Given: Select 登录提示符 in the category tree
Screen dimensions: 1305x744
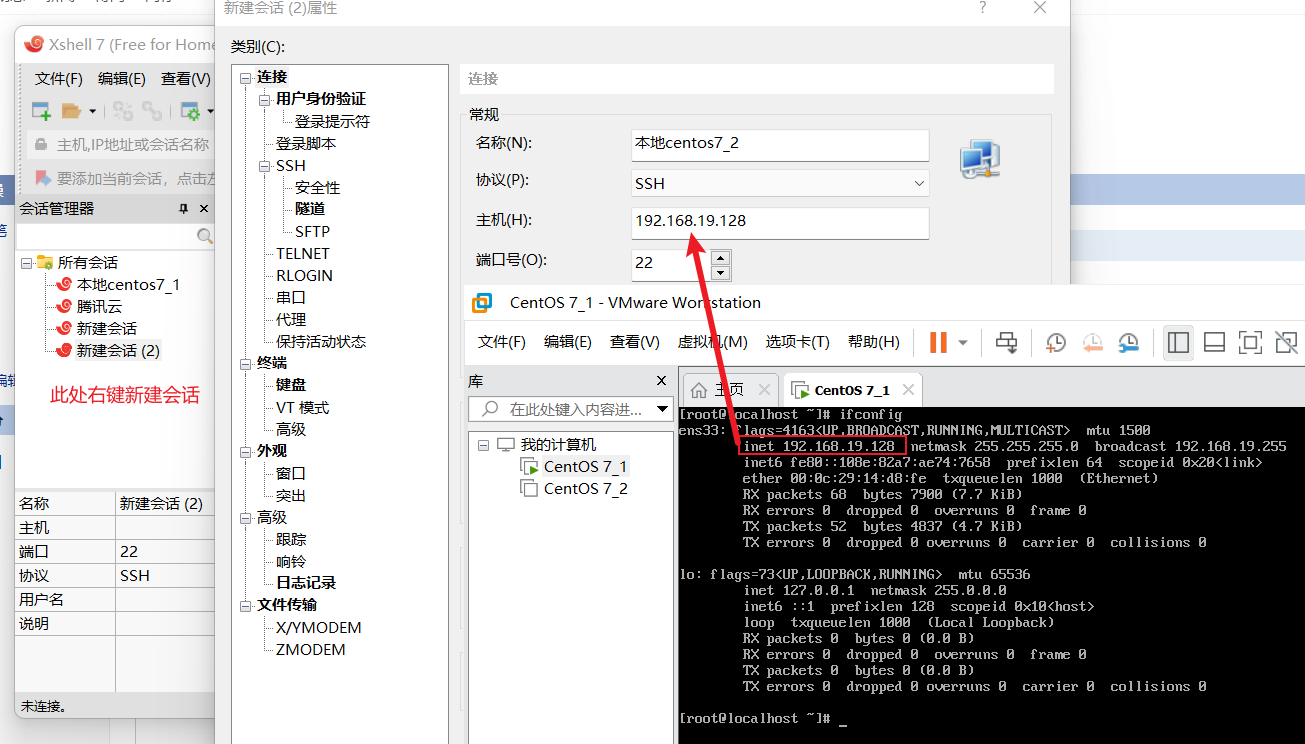Looking at the screenshot, I should [332, 121].
